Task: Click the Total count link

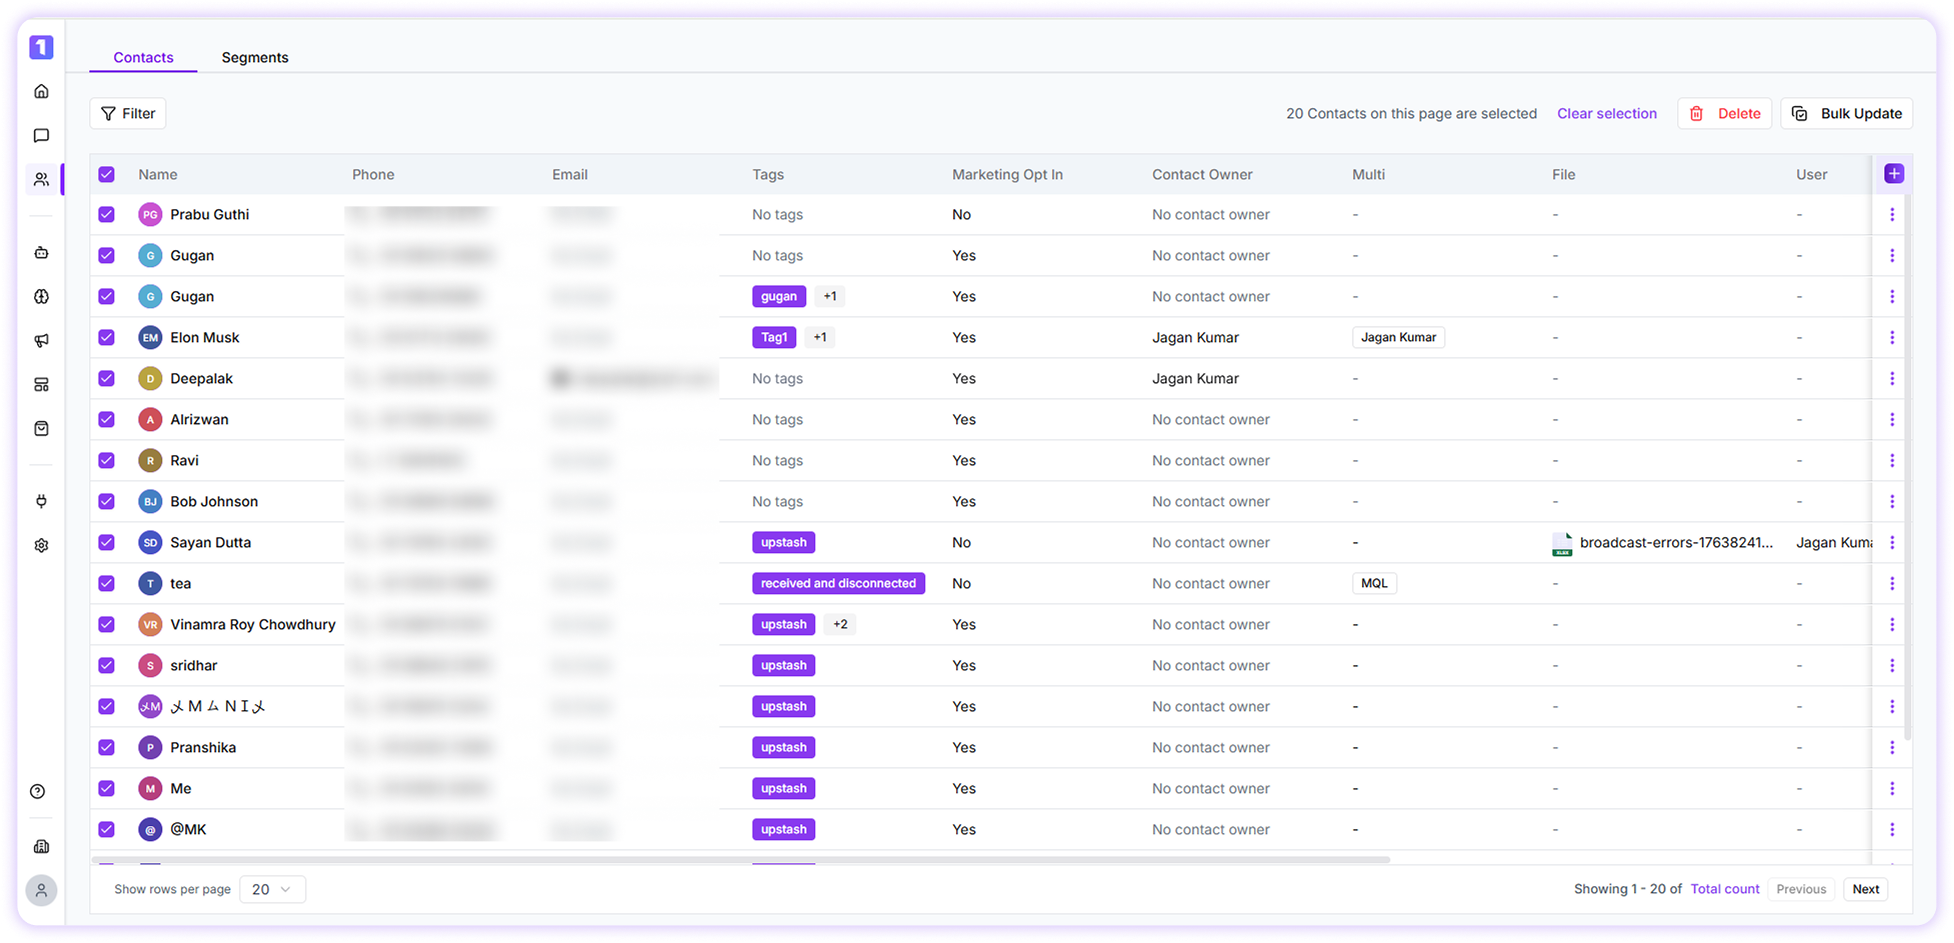Action: 1724,889
